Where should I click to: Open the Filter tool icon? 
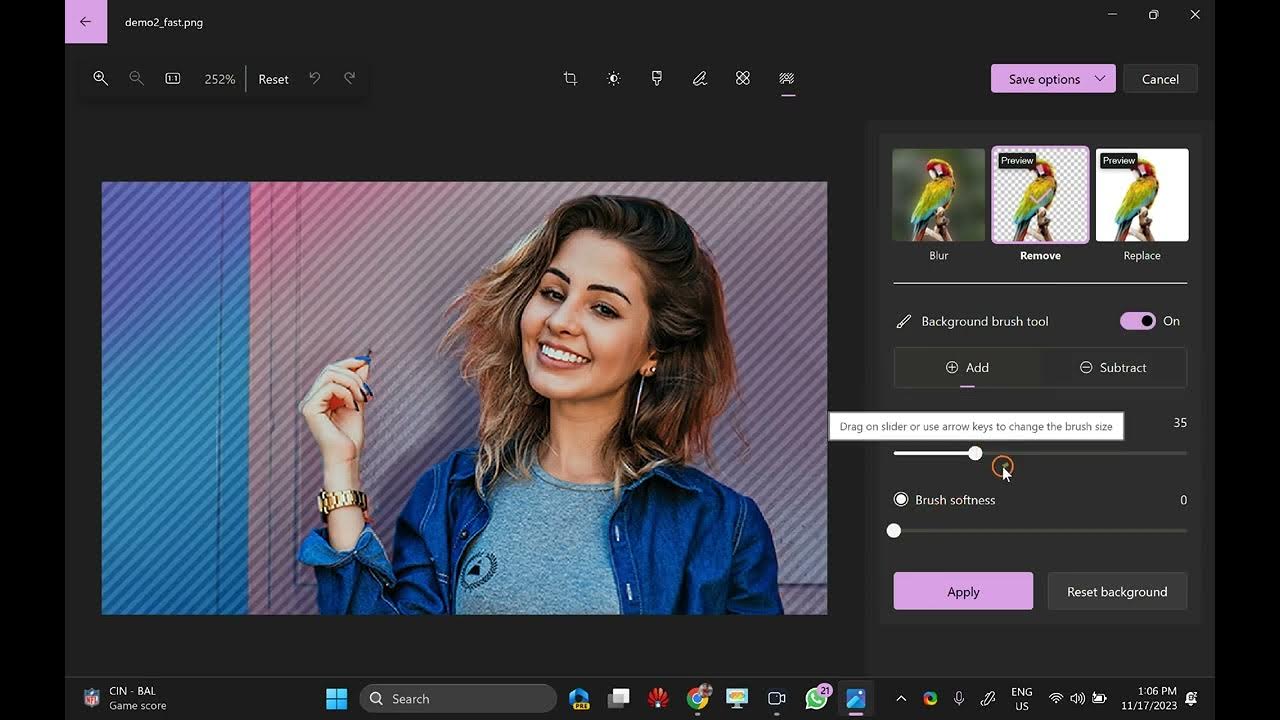tap(656, 78)
